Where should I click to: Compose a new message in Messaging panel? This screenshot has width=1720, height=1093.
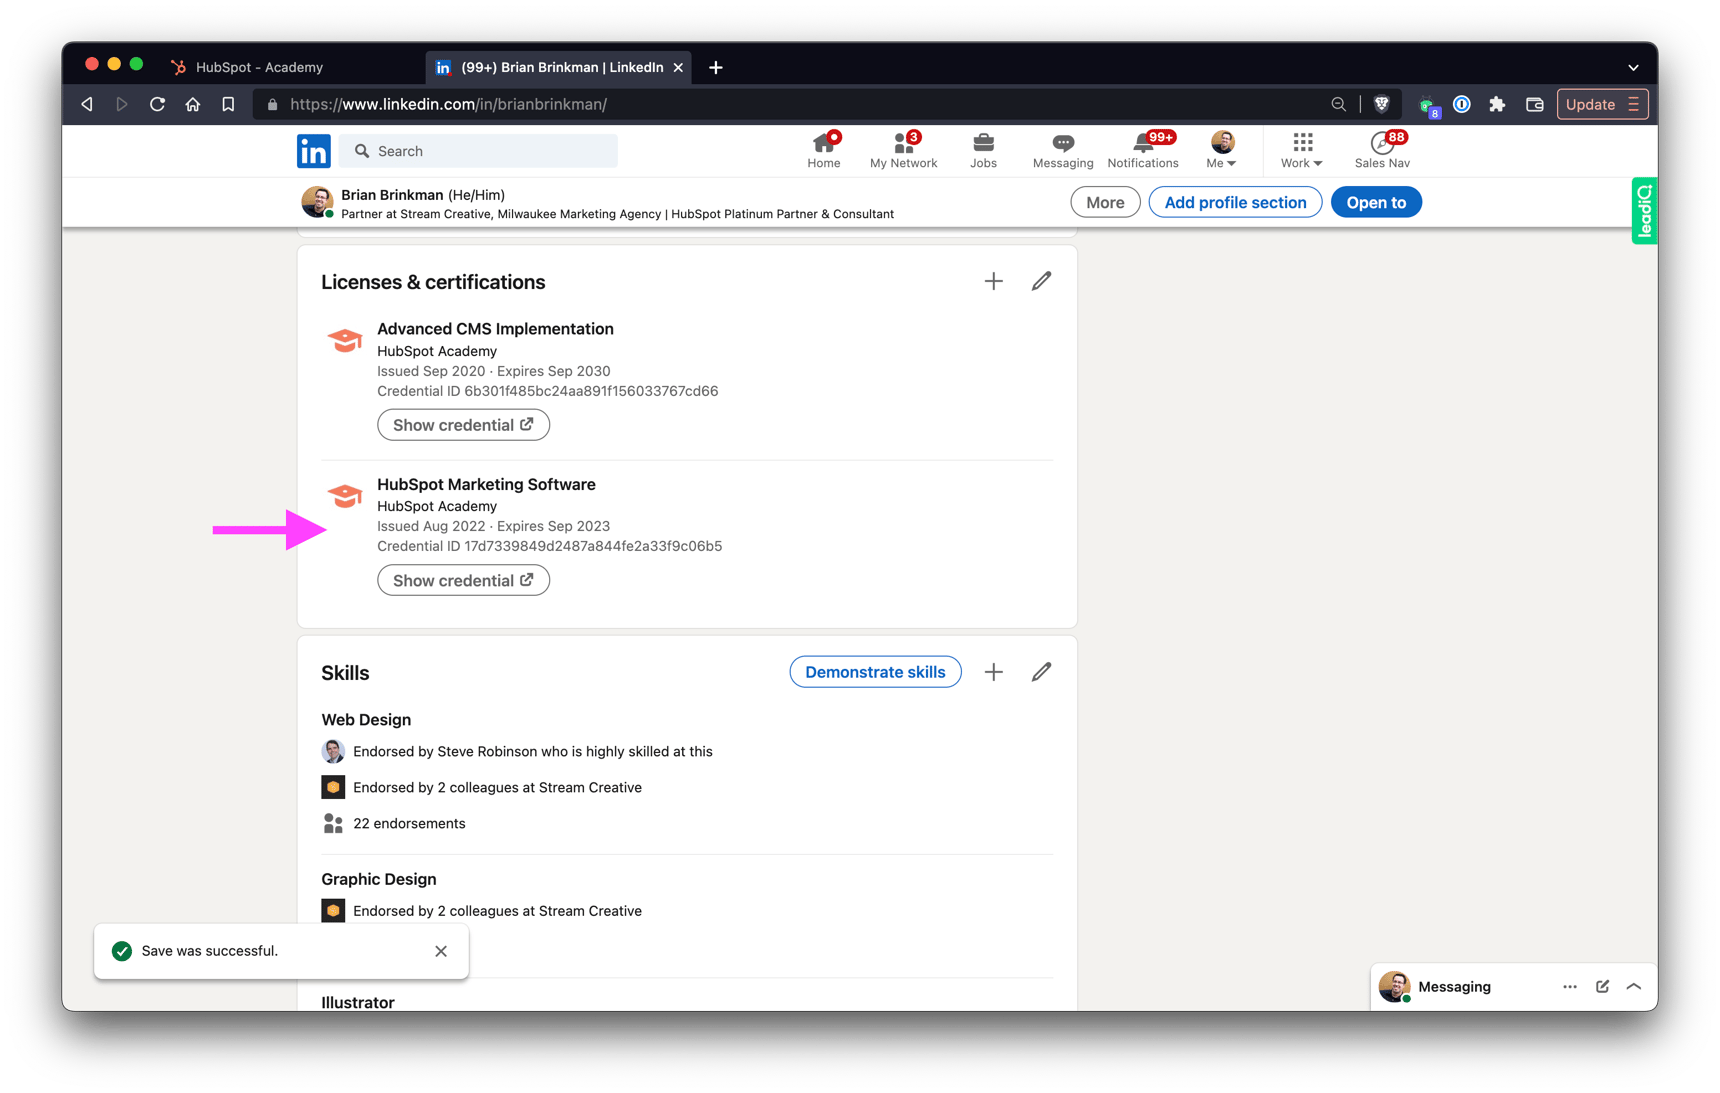coord(1601,987)
